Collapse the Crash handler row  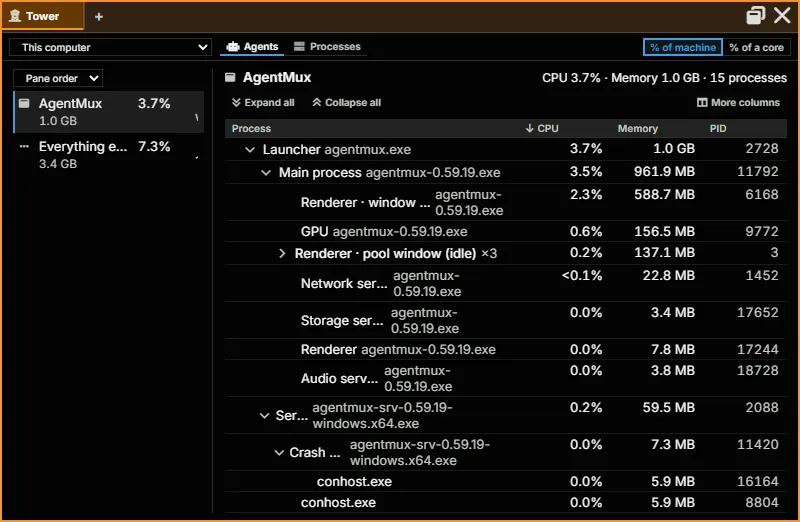point(279,452)
